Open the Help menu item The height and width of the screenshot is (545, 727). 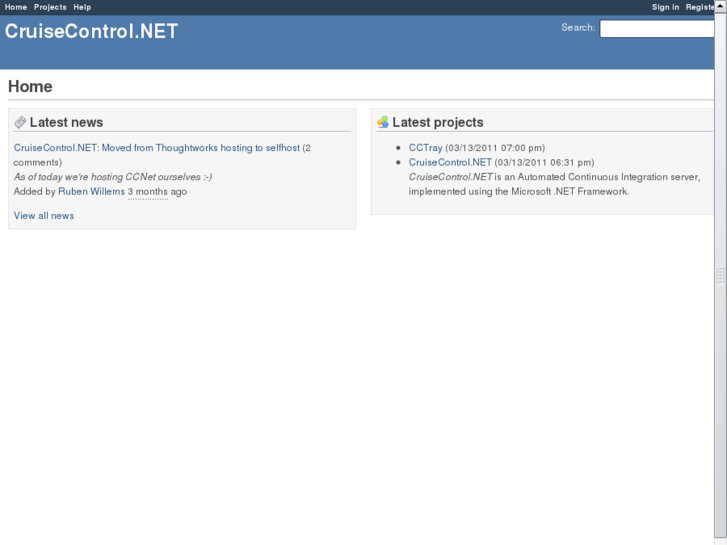click(x=82, y=7)
